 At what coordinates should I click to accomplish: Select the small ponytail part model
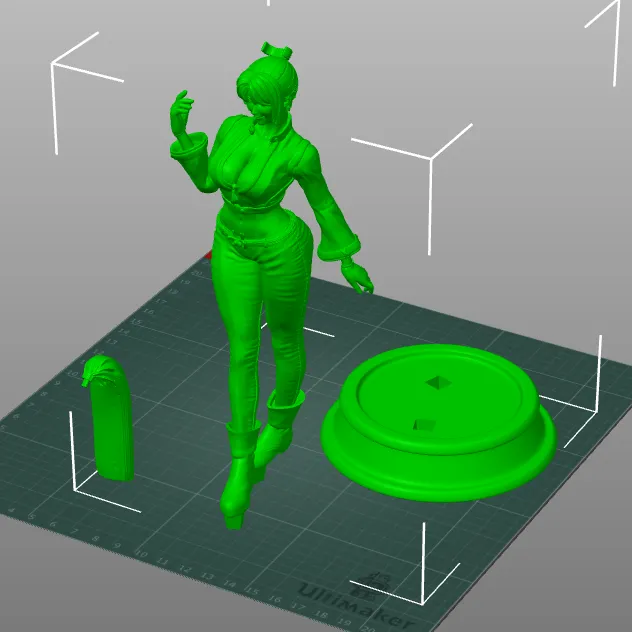(108, 420)
